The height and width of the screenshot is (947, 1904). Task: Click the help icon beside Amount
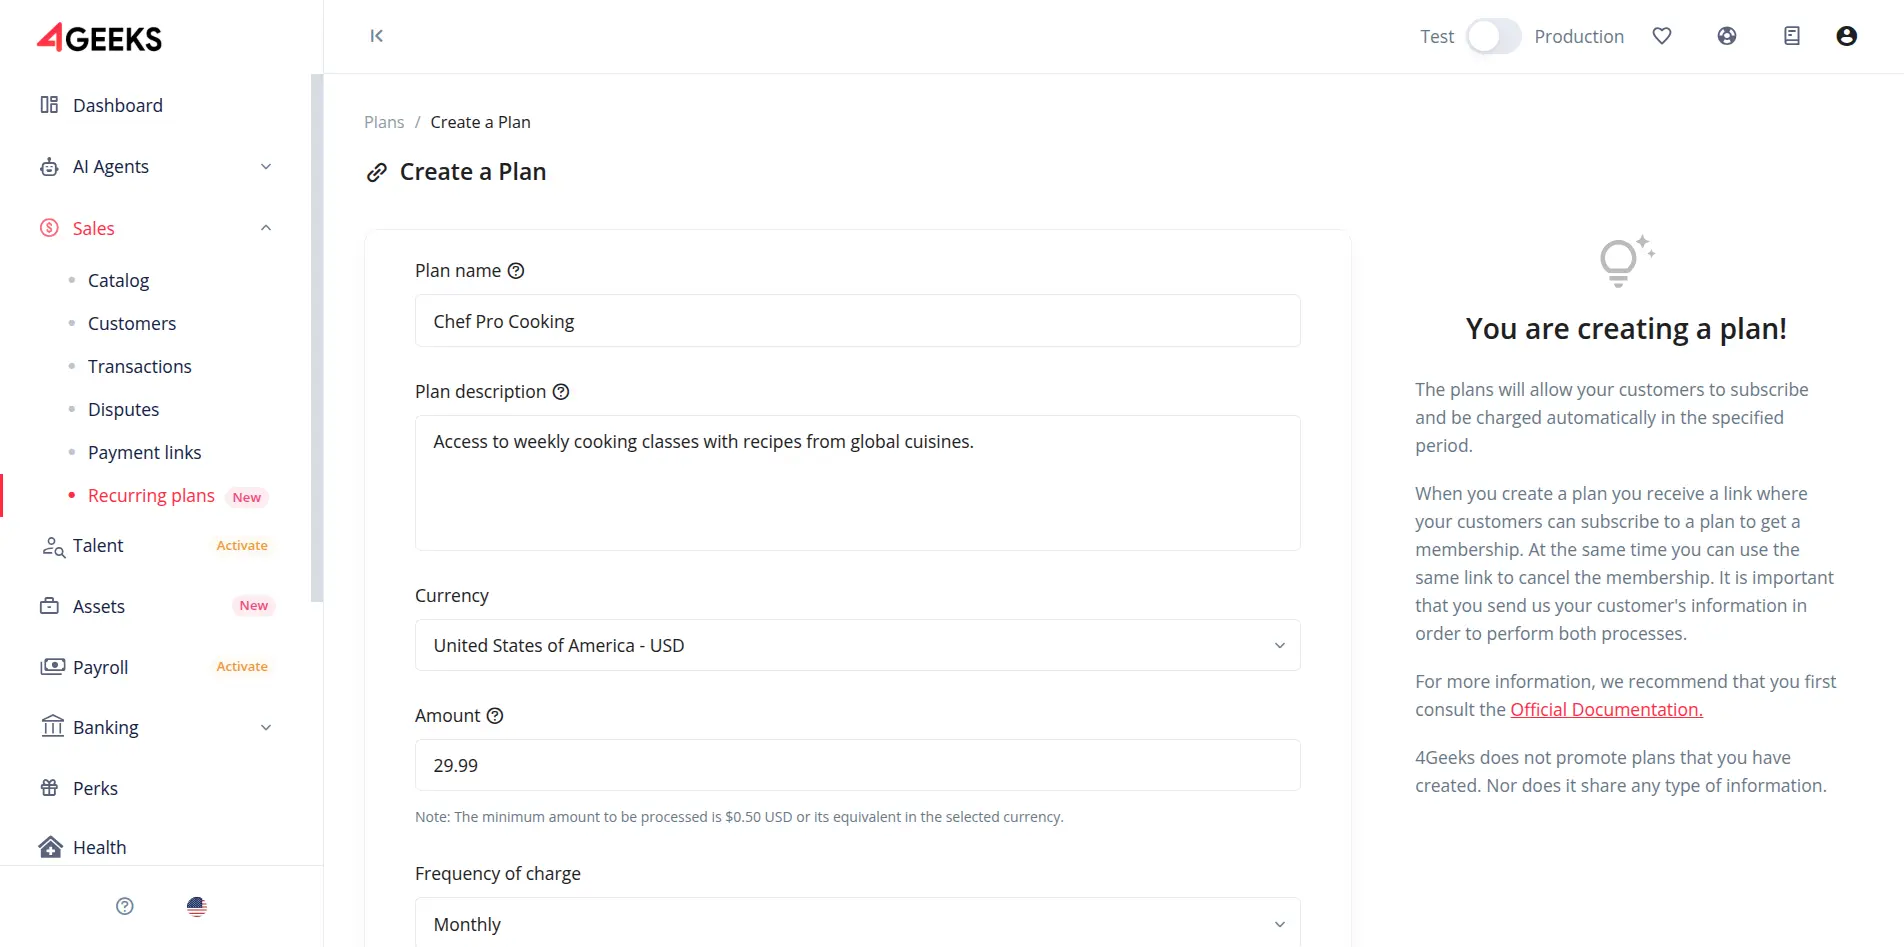click(495, 715)
